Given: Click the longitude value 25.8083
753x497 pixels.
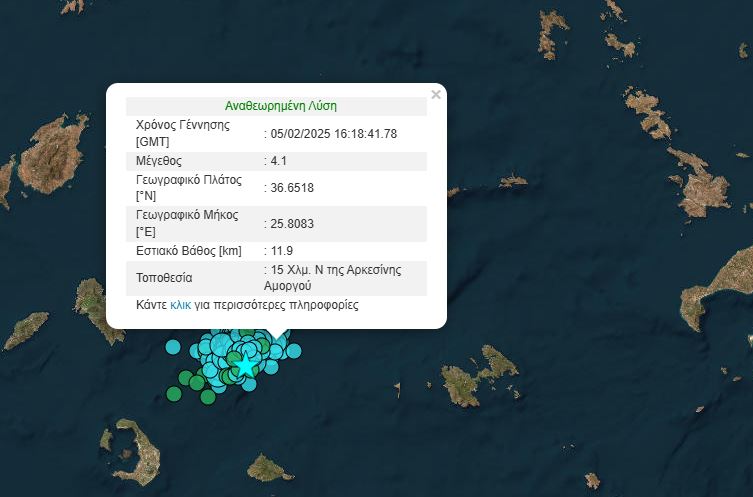Looking at the screenshot, I should point(292,224).
